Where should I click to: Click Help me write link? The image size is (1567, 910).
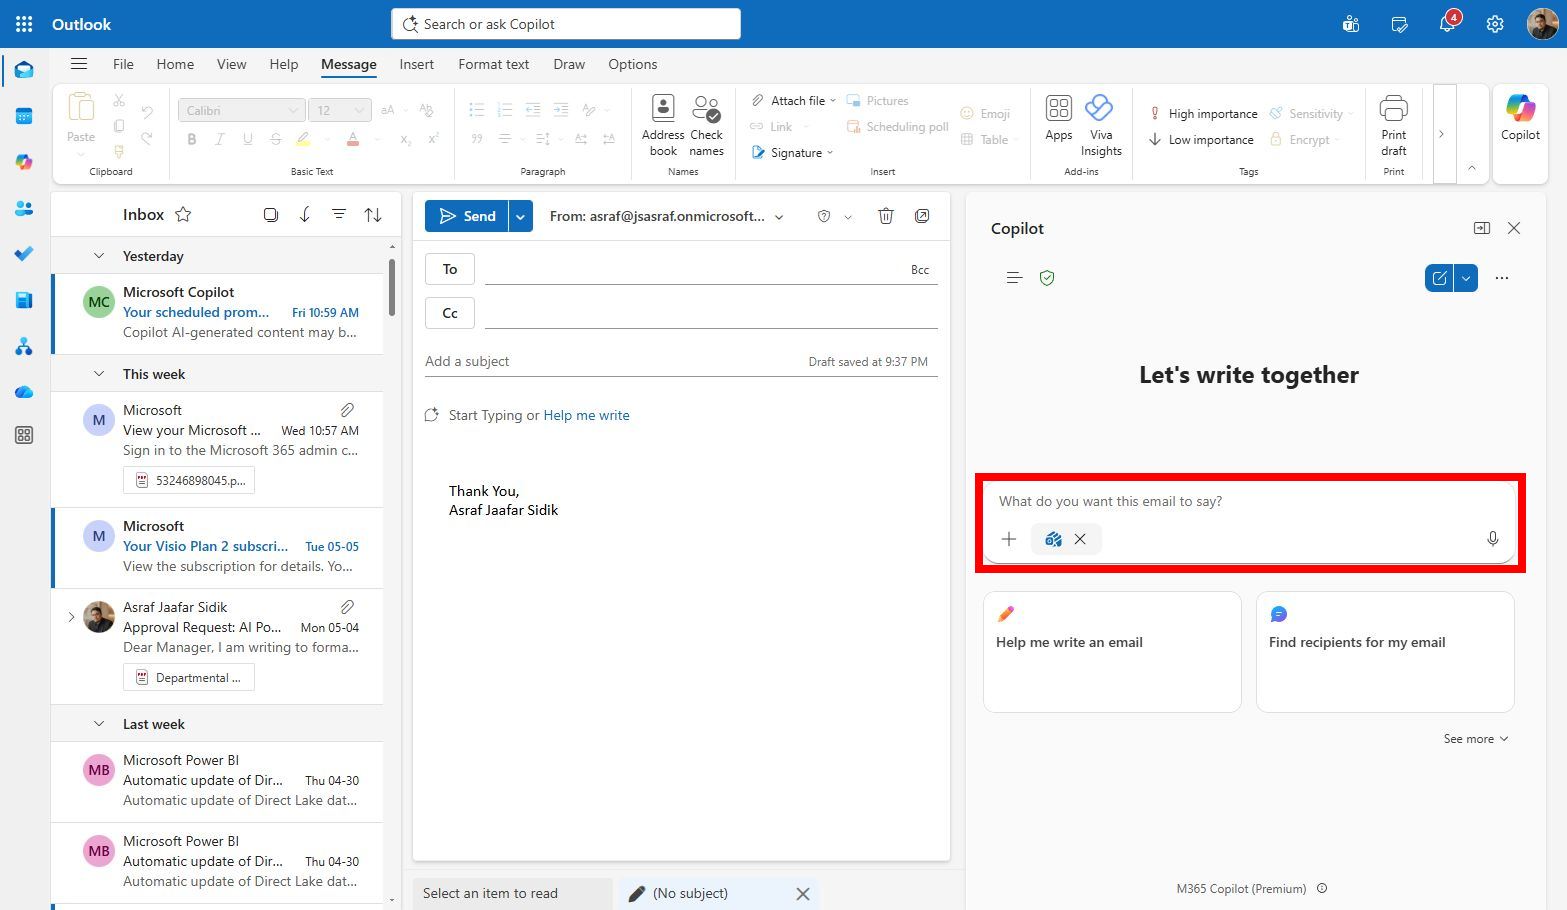click(586, 415)
